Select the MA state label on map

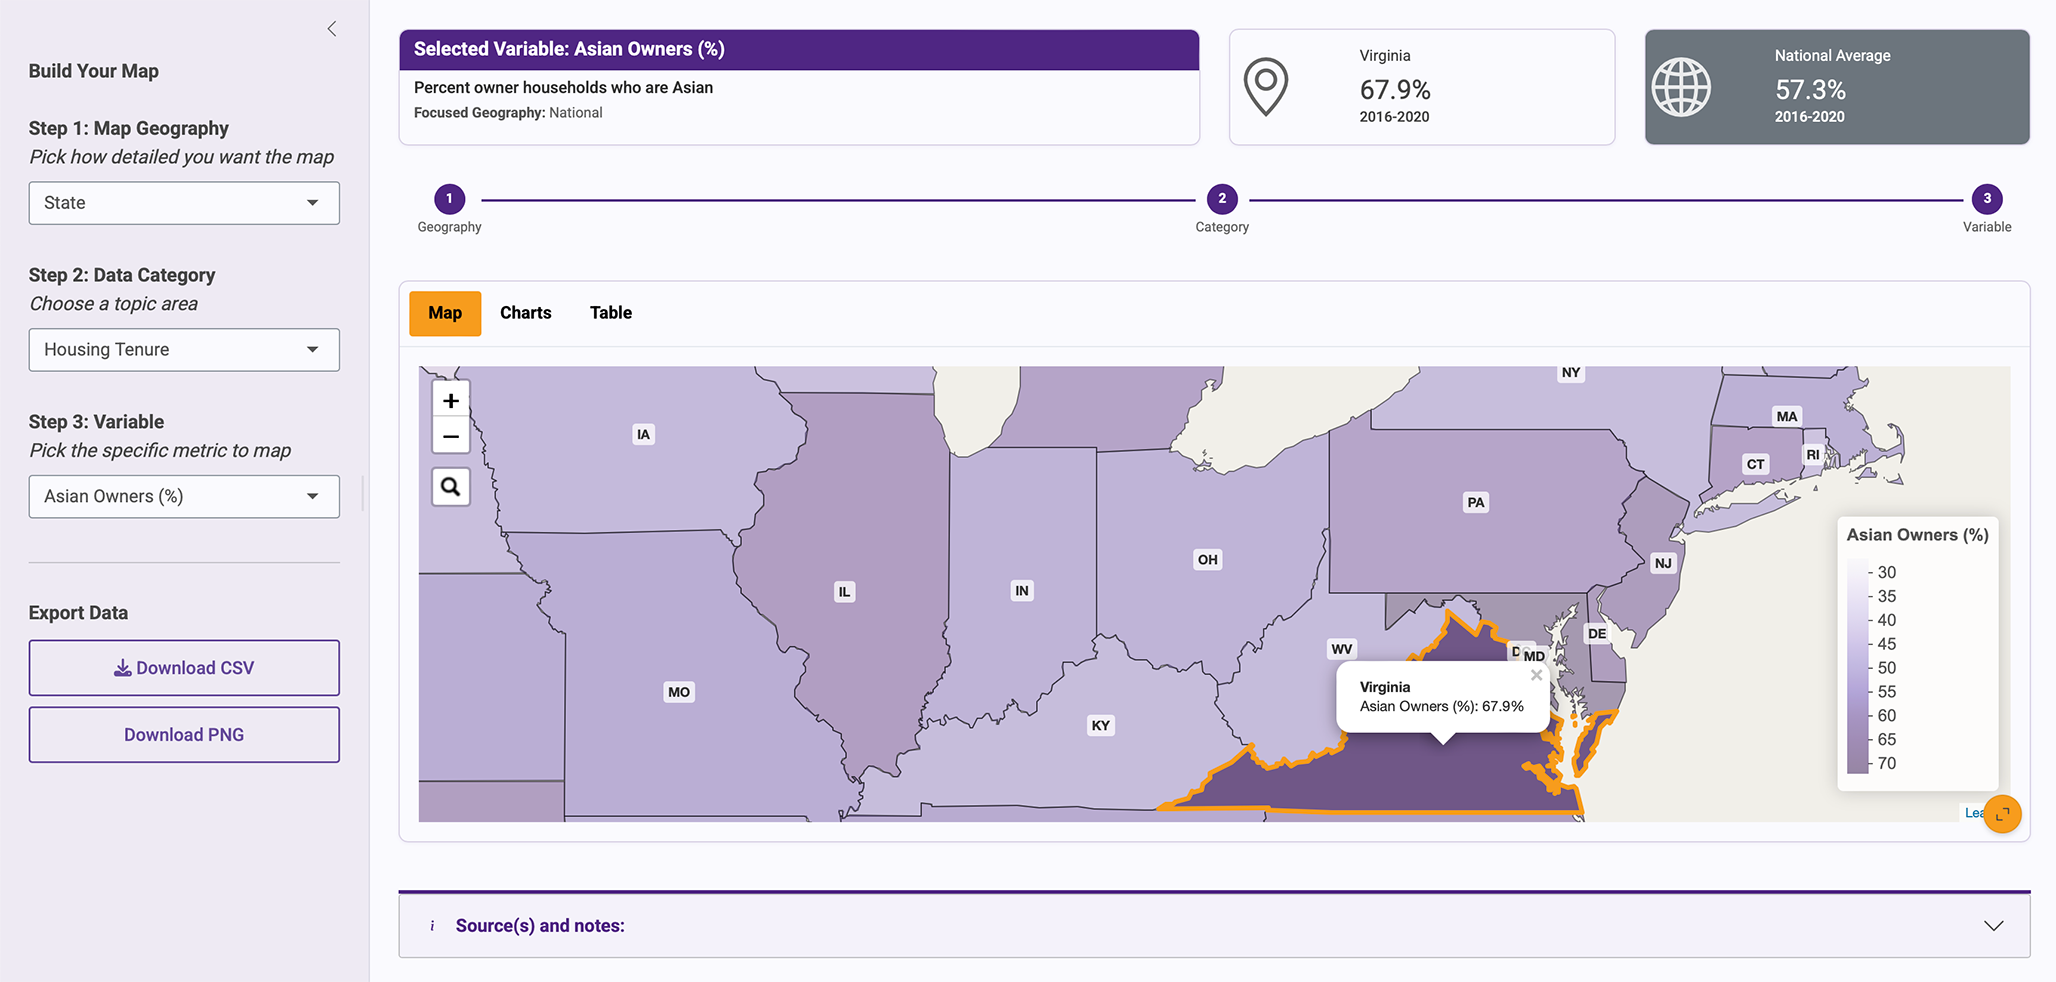(x=1787, y=416)
